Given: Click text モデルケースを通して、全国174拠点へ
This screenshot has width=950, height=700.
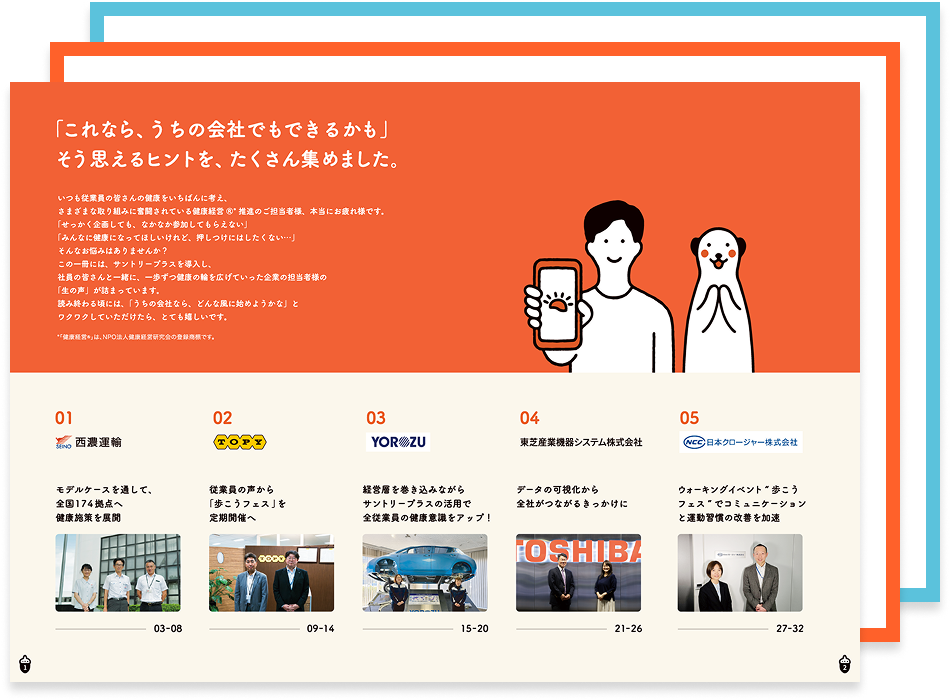Looking at the screenshot, I should coord(104,496).
